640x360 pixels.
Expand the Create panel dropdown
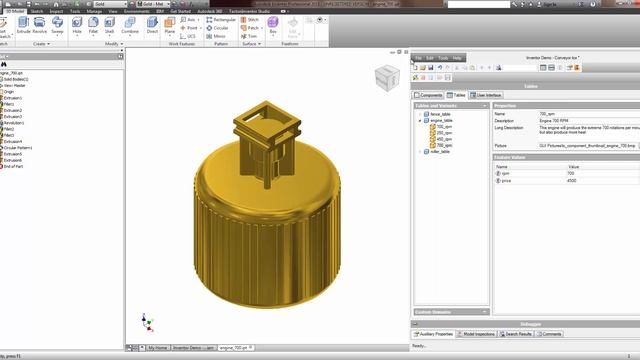pyautogui.click(x=41, y=44)
